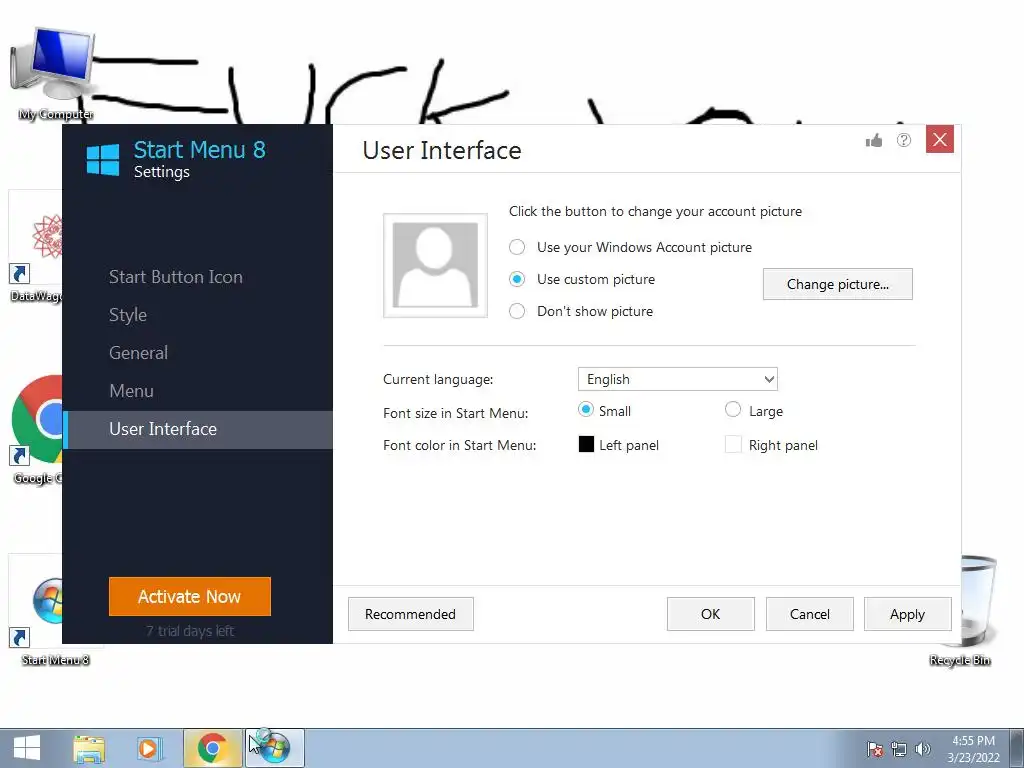
Task: Choose Large font size radio
Action: (733, 409)
